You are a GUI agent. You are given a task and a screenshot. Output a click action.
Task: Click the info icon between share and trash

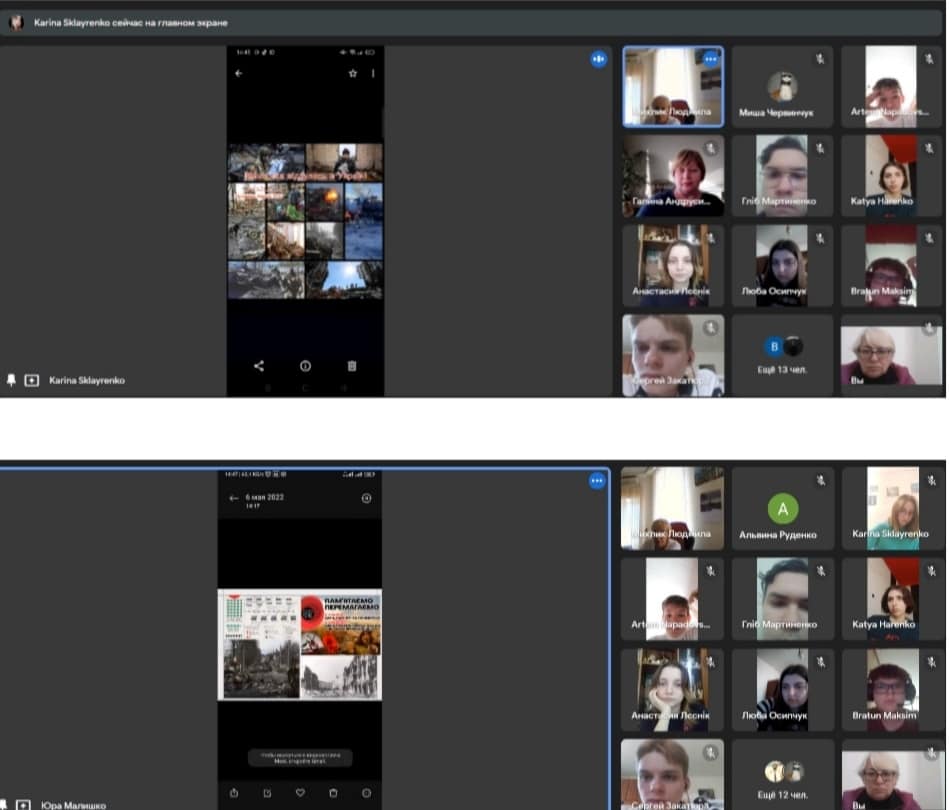click(x=305, y=366)
